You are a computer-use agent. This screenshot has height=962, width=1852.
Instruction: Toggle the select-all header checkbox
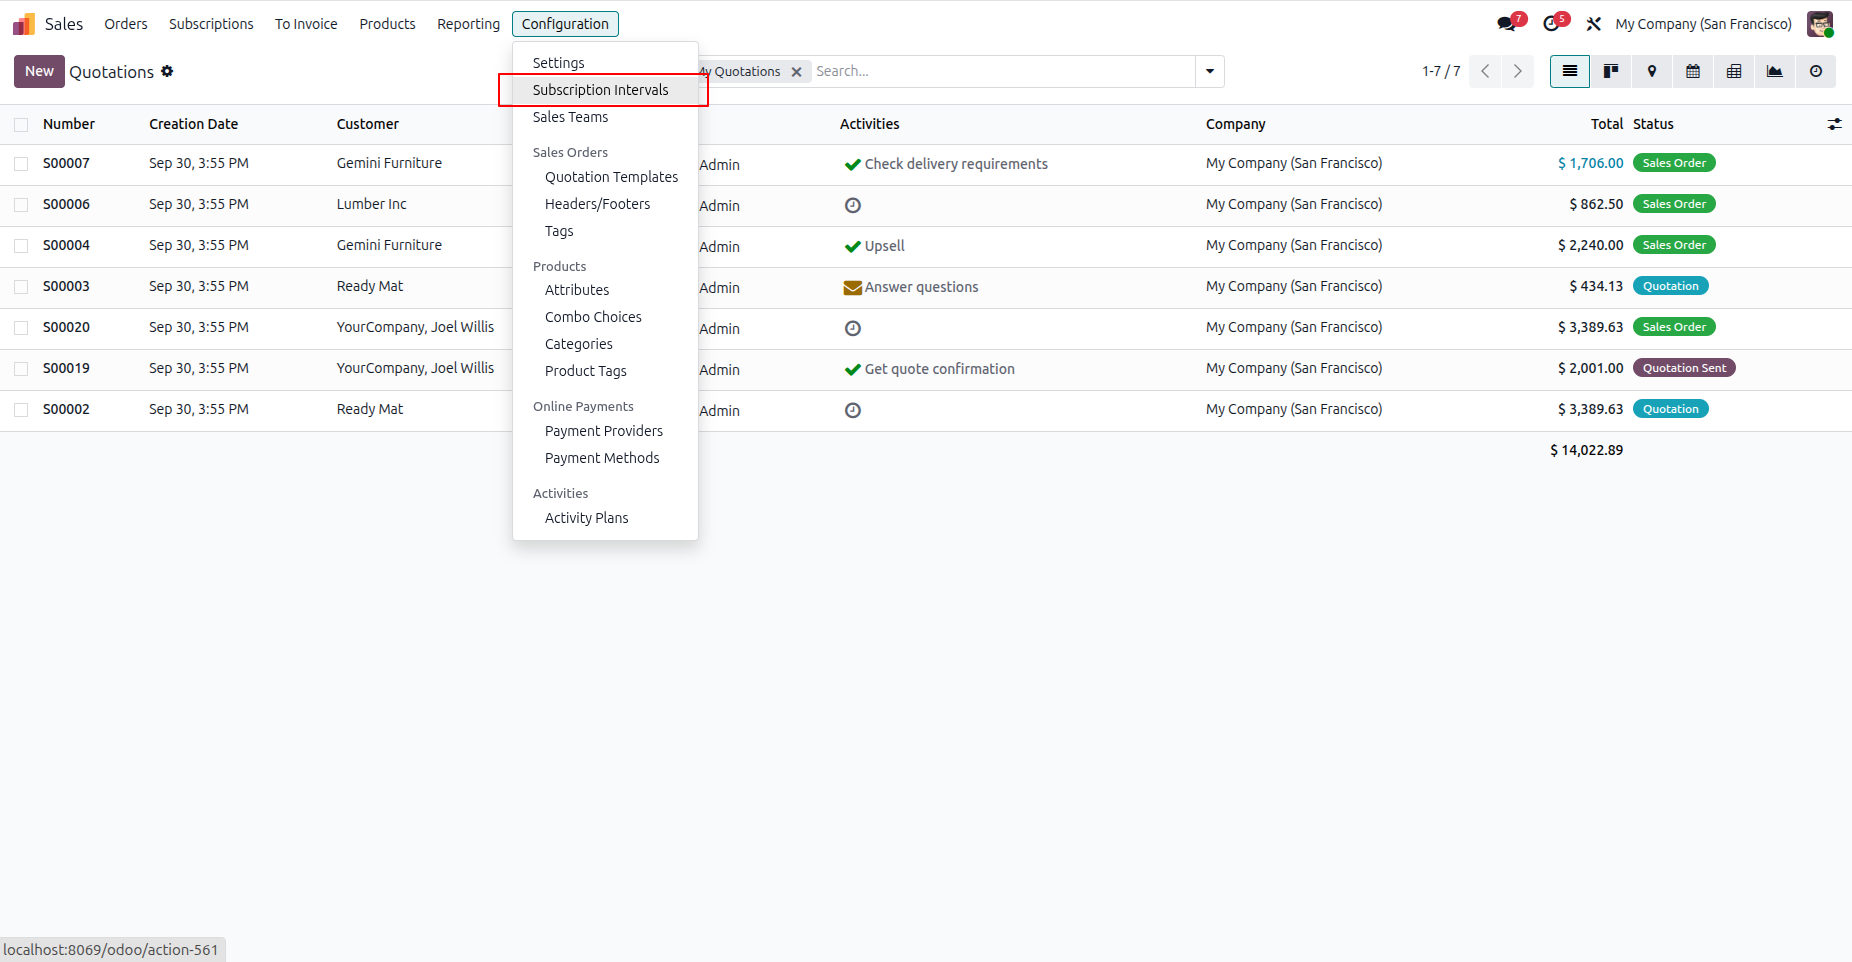click(21, 125)
